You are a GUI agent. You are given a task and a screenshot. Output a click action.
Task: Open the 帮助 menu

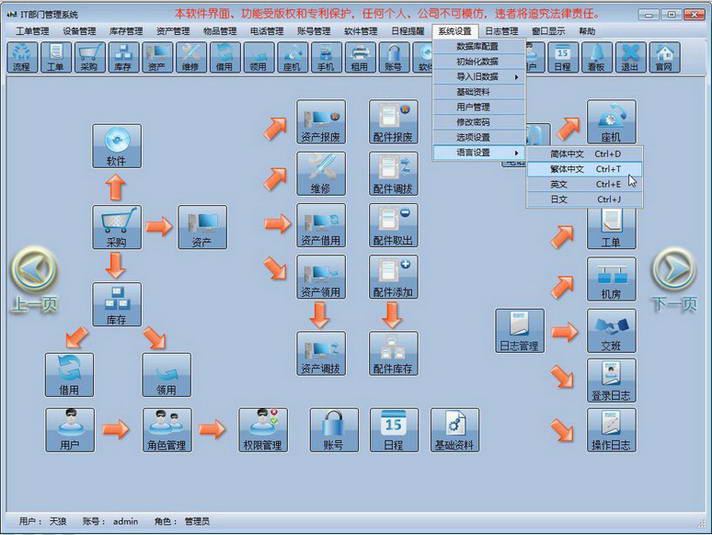coord(587,31)
